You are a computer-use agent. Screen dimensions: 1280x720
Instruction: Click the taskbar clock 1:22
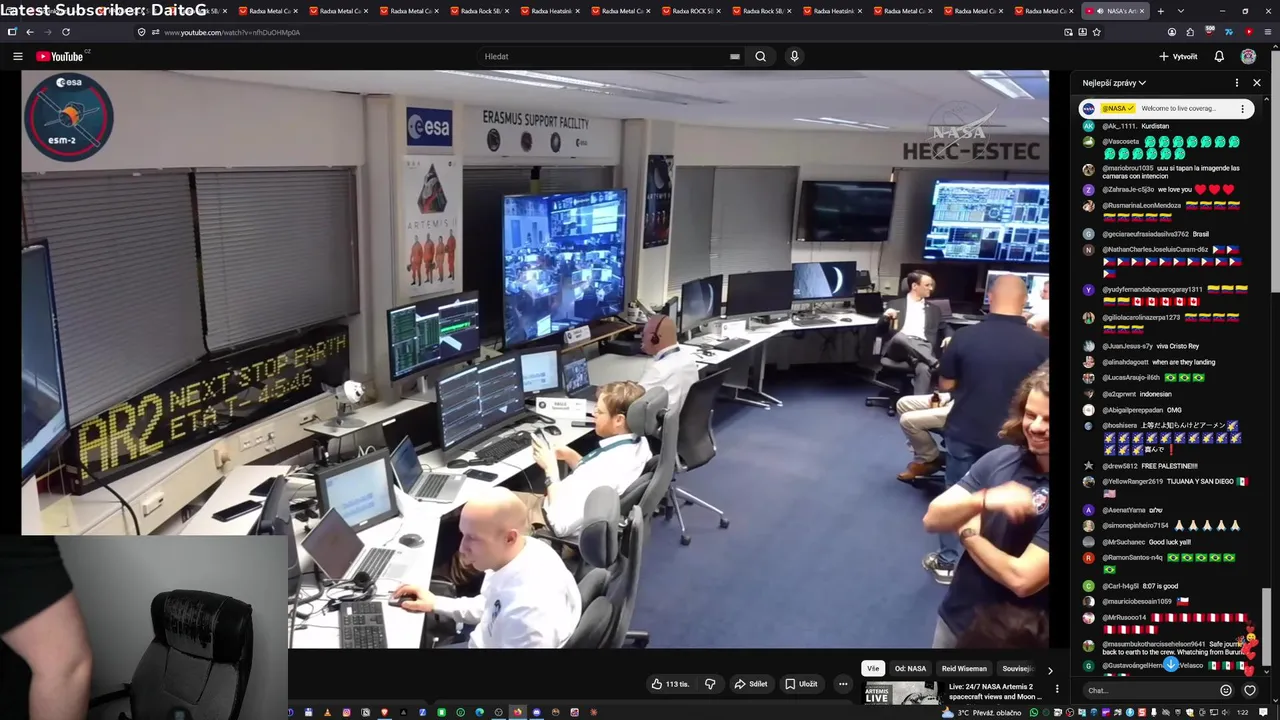(x=1243, y=712)
